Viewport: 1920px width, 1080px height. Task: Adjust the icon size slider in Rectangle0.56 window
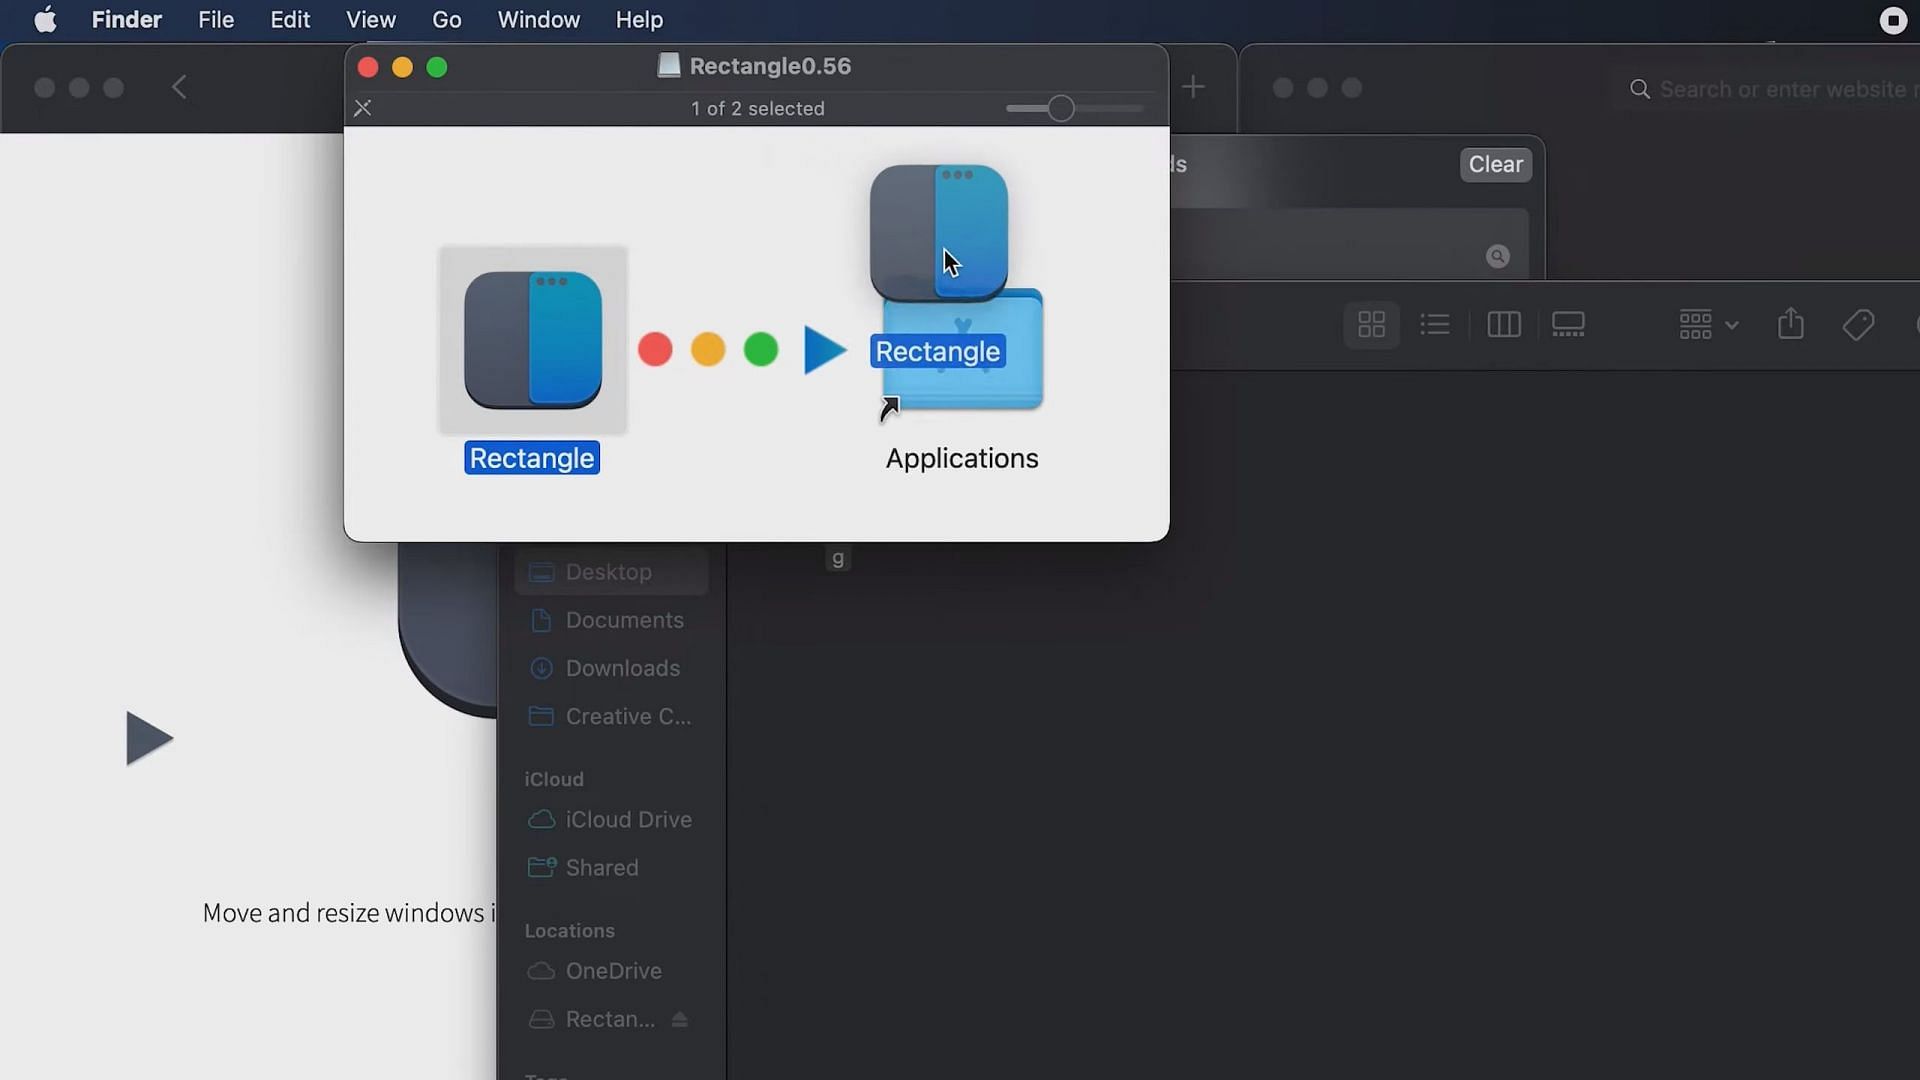(1061, 108)
